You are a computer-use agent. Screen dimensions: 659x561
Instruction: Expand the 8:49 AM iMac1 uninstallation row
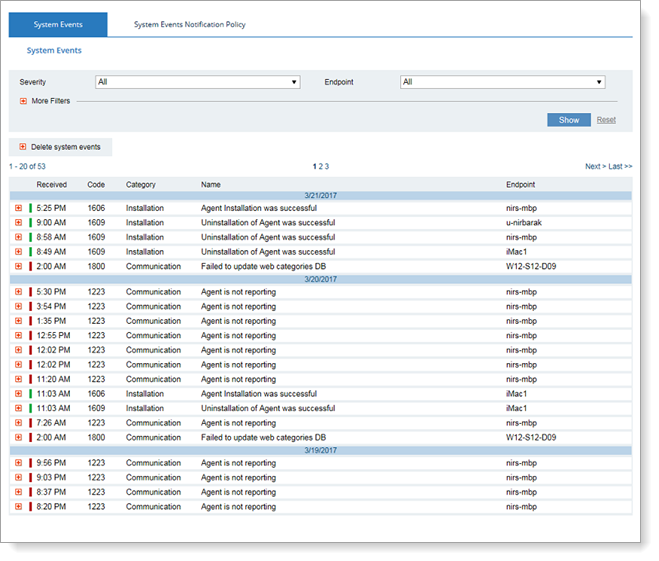(x=18, y=252)
